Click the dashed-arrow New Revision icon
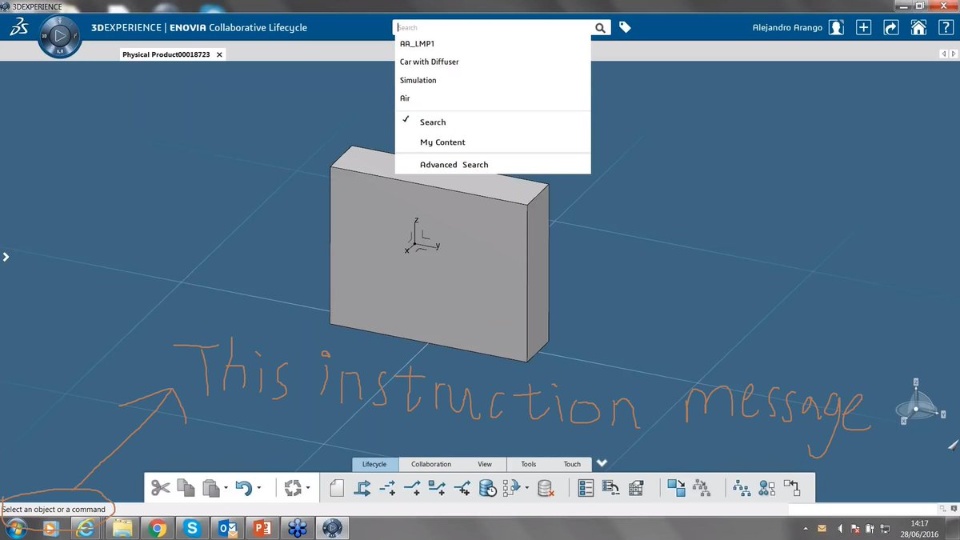This screenshot has height=540, width=960. (x=387, y=487)
